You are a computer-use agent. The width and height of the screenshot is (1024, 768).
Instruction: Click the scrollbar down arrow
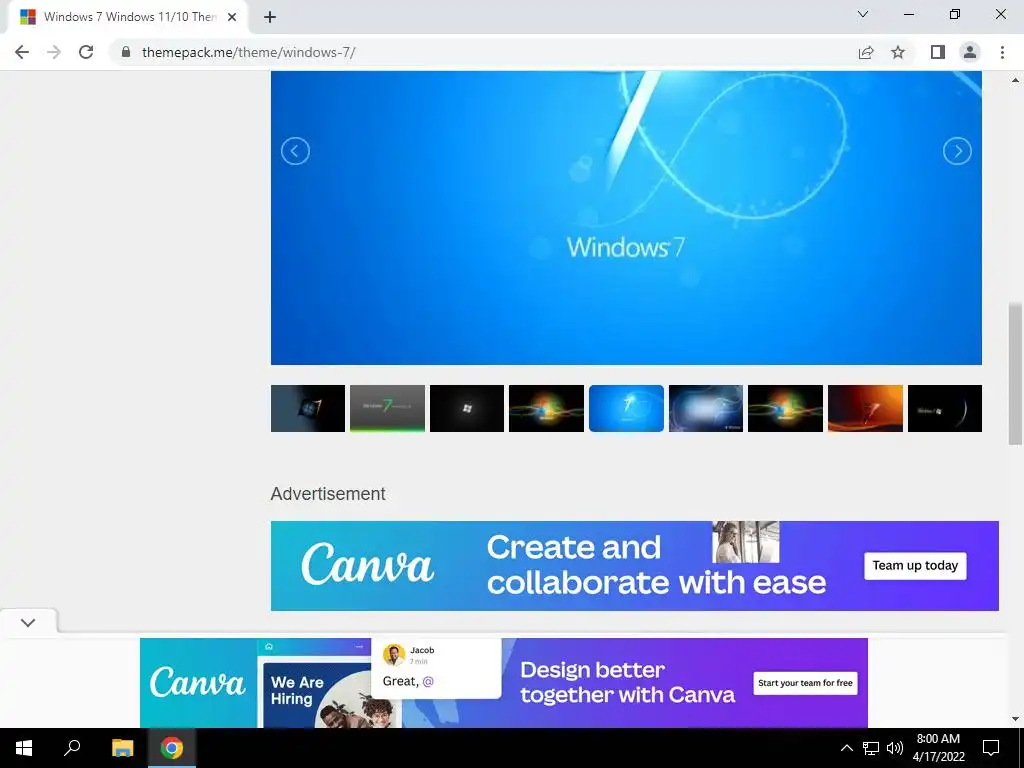(1015, 719)
